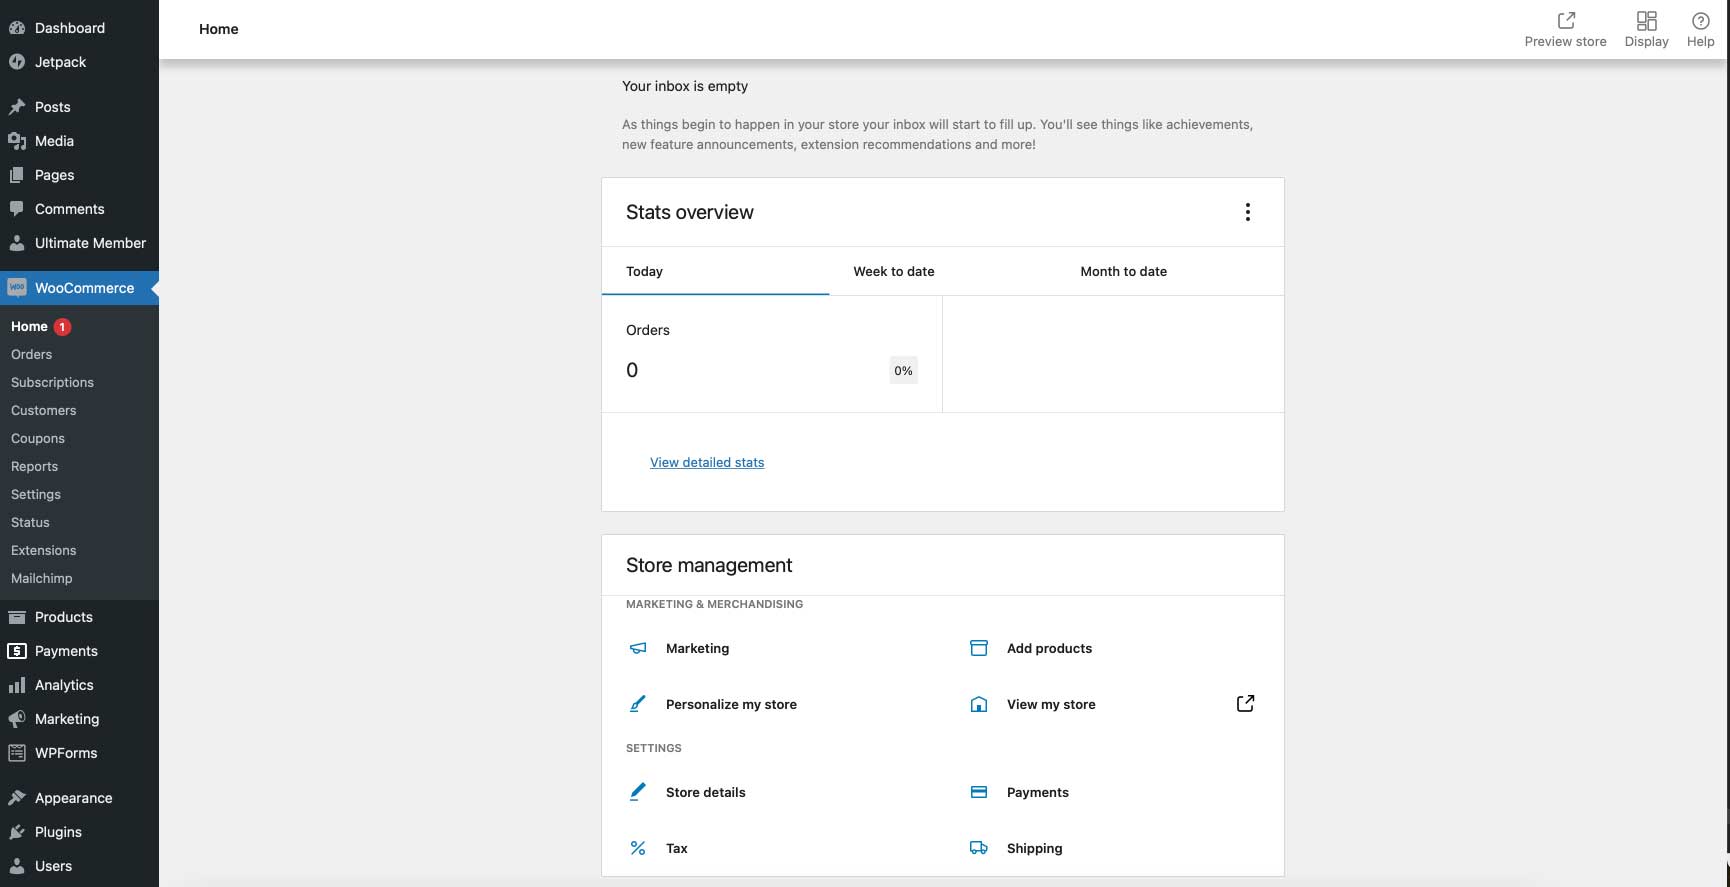1730x887 pixels.
Task: Open WooCommerce Settings submenu item
Action: [36, 494]
